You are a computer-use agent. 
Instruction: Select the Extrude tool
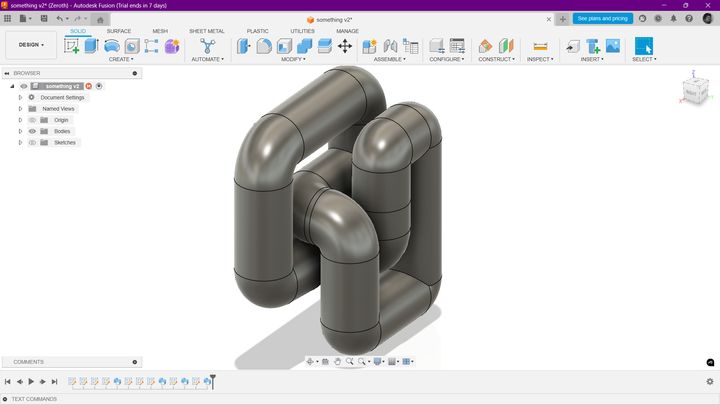point(91,46)
